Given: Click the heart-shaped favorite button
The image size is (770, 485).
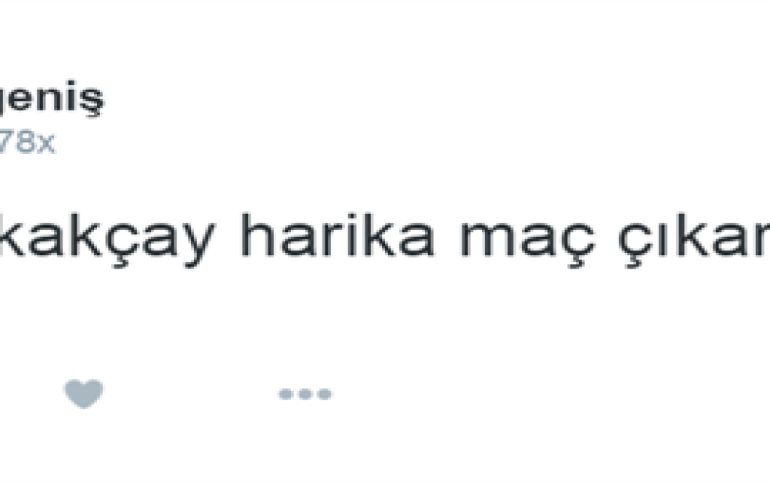Looking at the screenshot, I should tap(83, 393).
